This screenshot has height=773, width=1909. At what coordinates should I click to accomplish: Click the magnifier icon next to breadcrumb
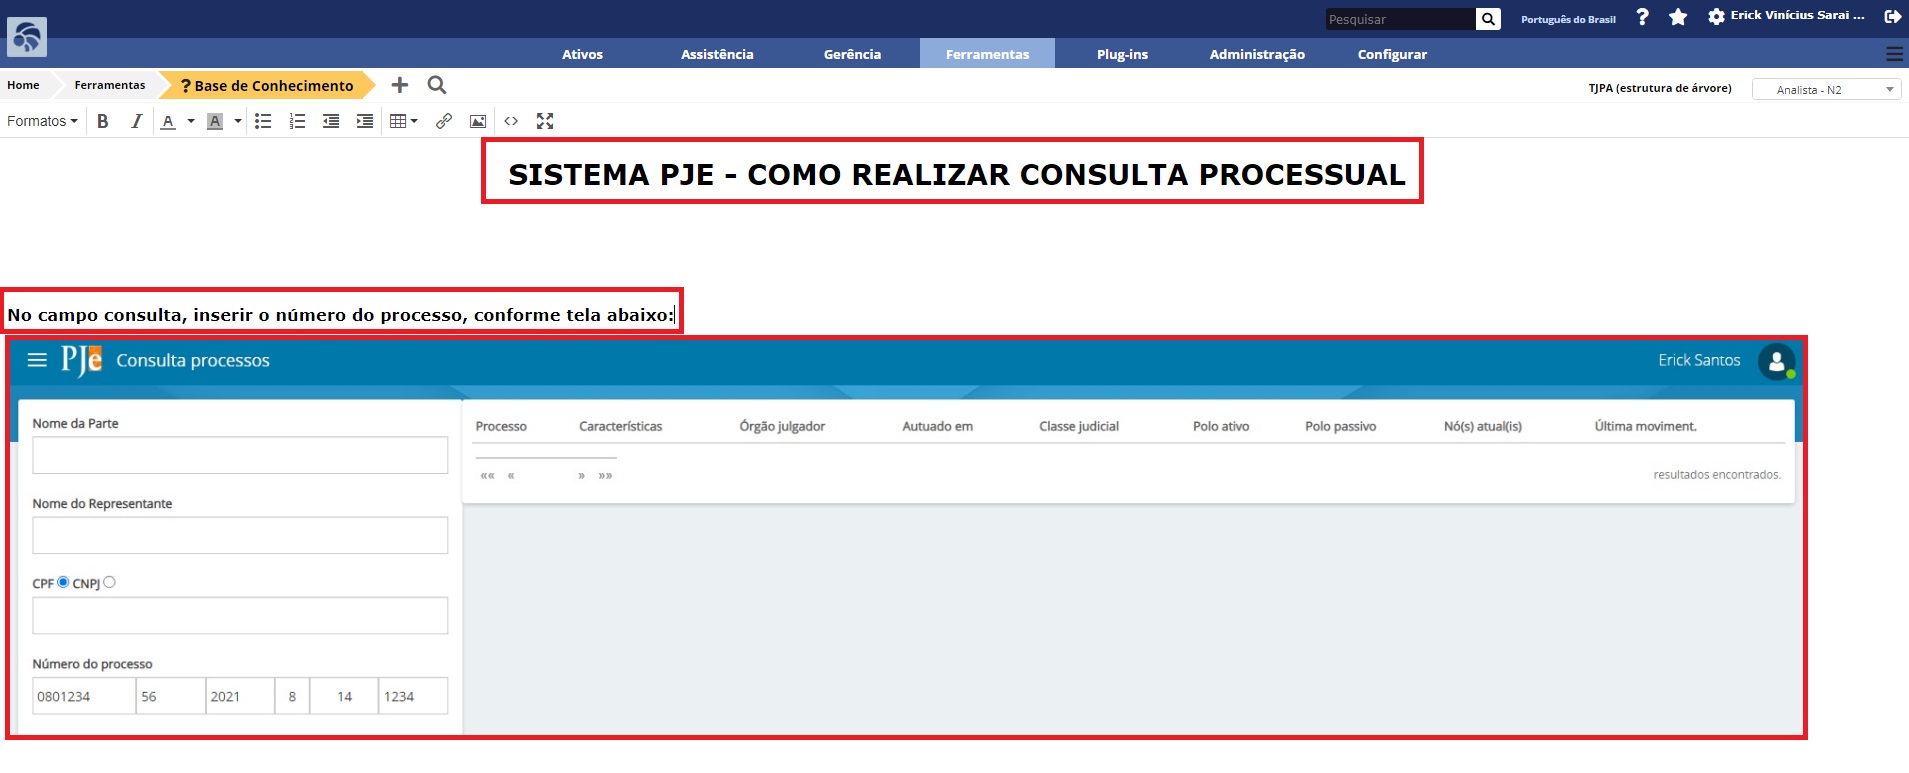click(437, 85)
